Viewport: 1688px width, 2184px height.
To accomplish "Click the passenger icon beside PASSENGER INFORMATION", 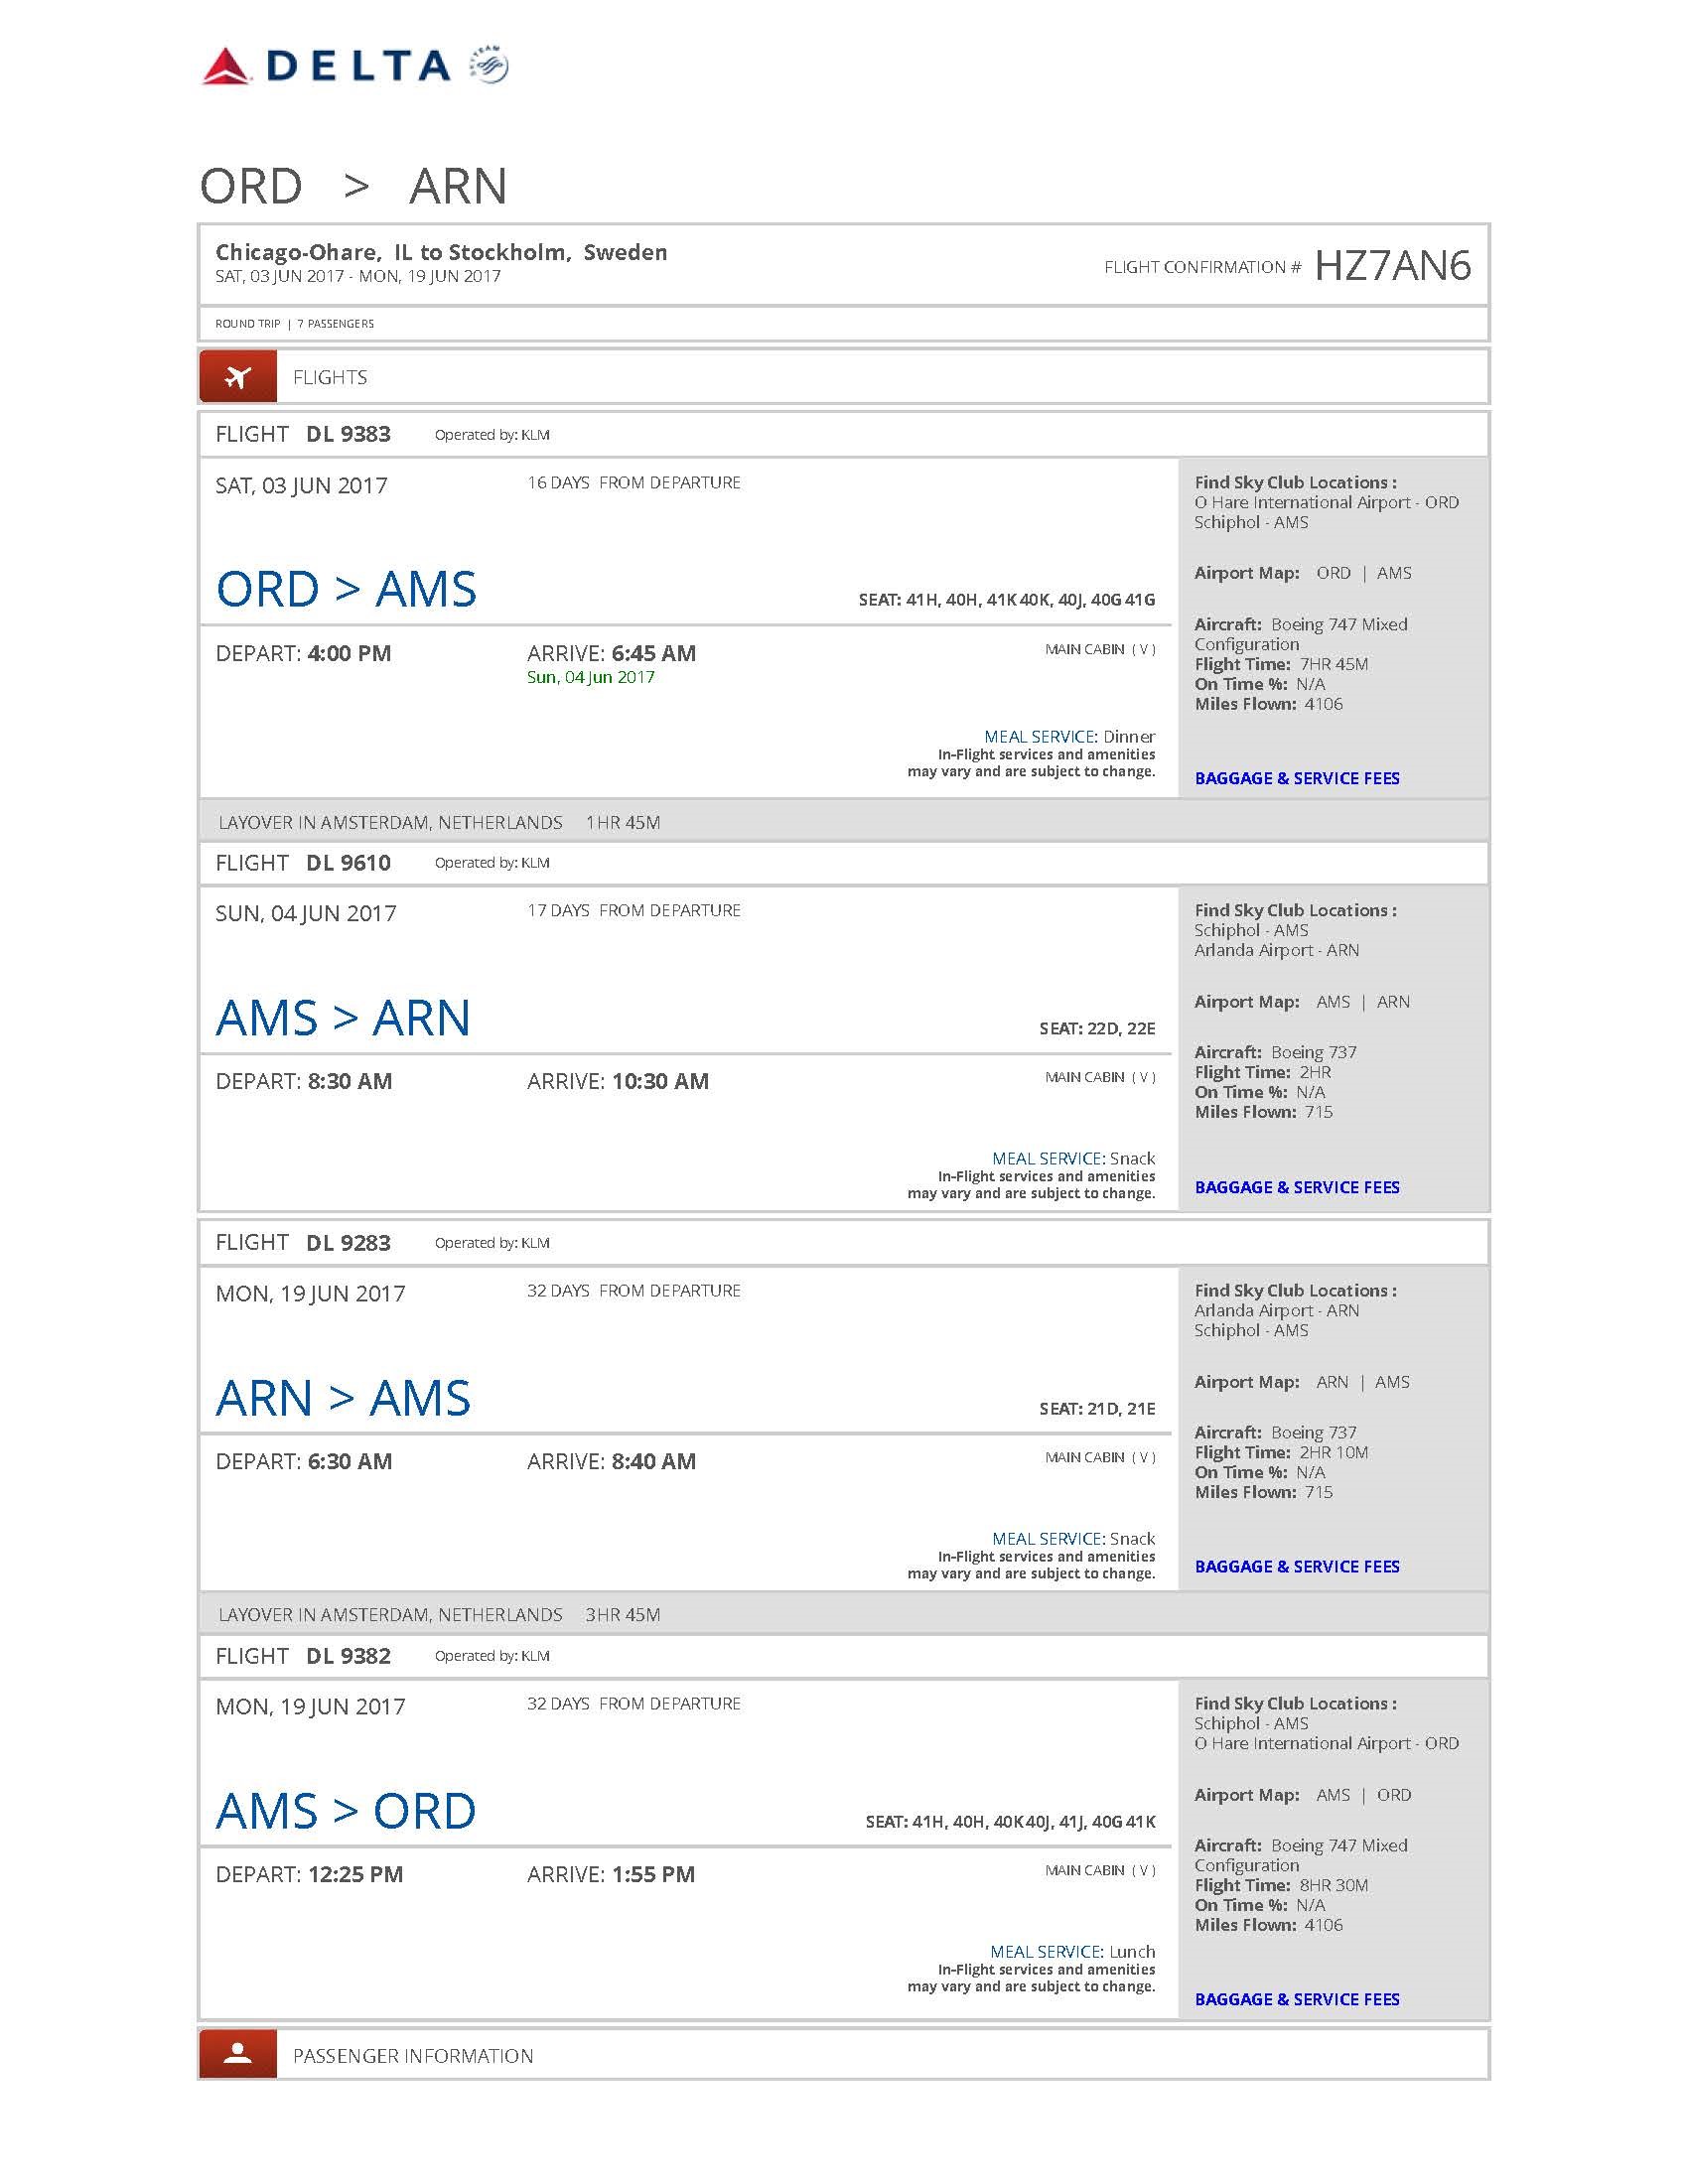I will [x=238, y=2056].
